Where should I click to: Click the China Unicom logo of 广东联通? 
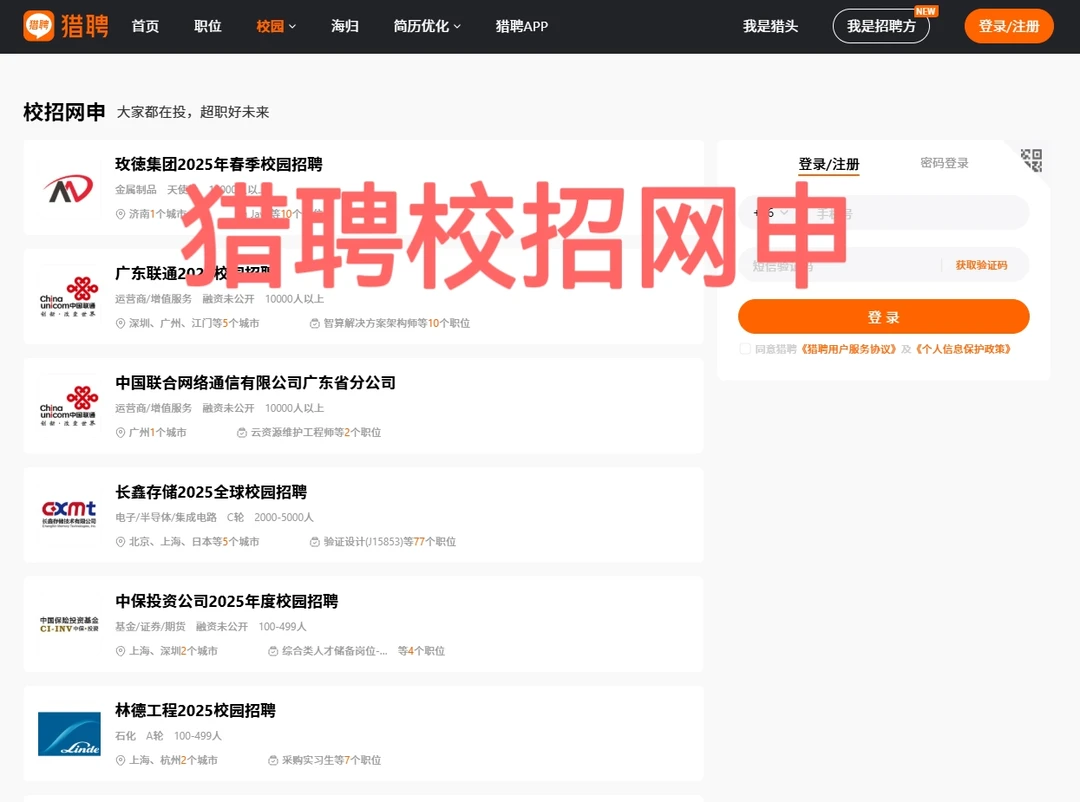(68, 297)
